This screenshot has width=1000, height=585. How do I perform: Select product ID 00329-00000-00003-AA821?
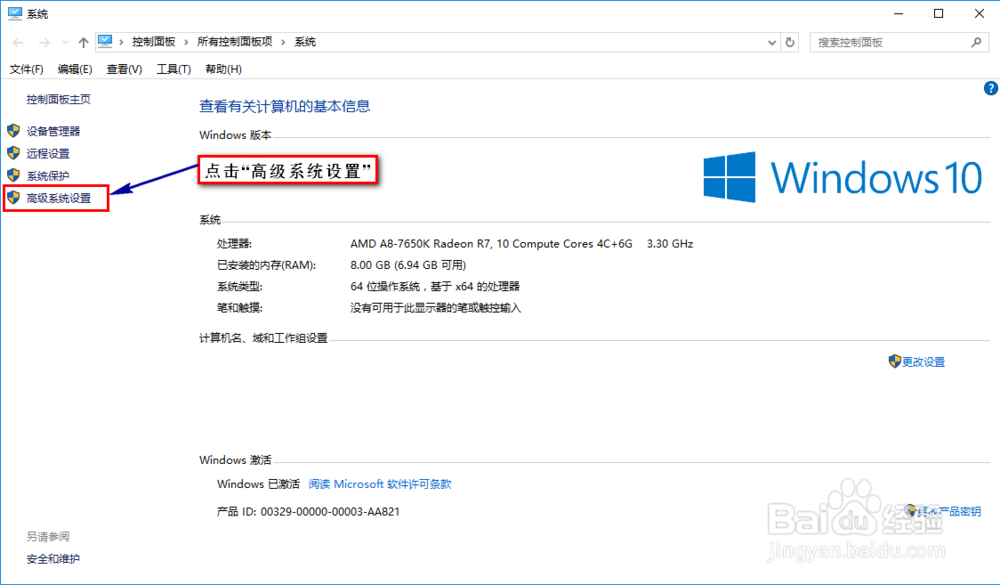click(330, 512)
